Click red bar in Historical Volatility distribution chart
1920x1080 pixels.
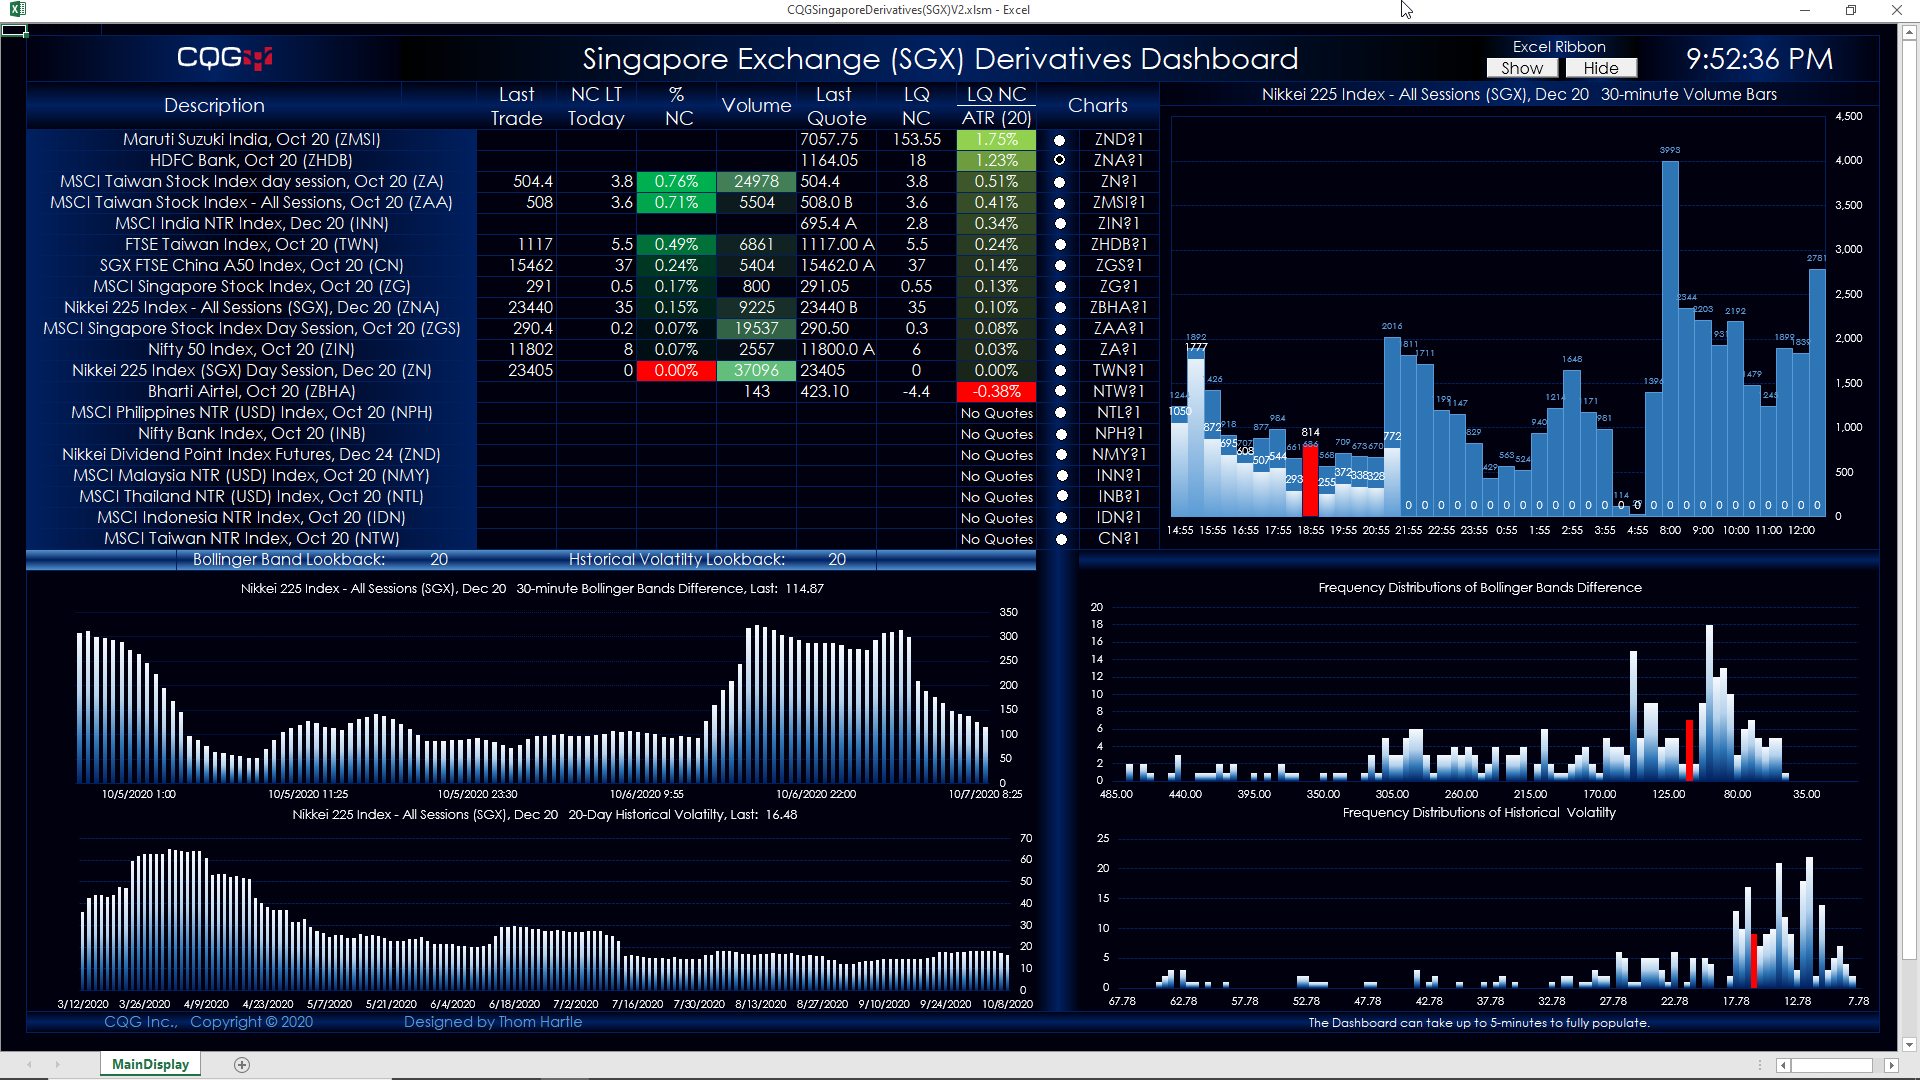1755,960
